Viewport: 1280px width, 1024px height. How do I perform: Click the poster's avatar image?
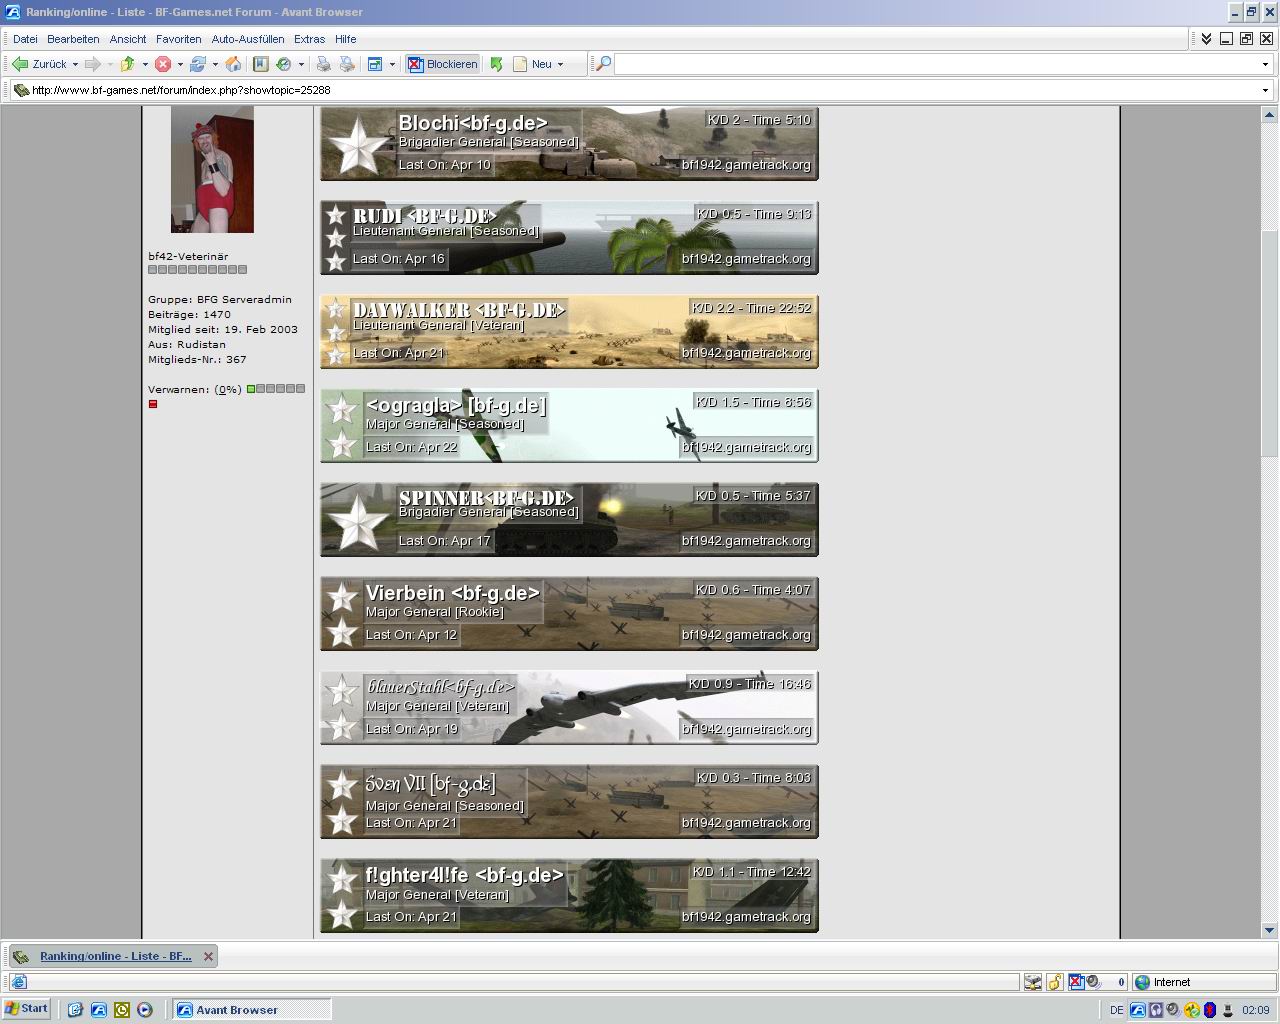(x=212, y=169)
